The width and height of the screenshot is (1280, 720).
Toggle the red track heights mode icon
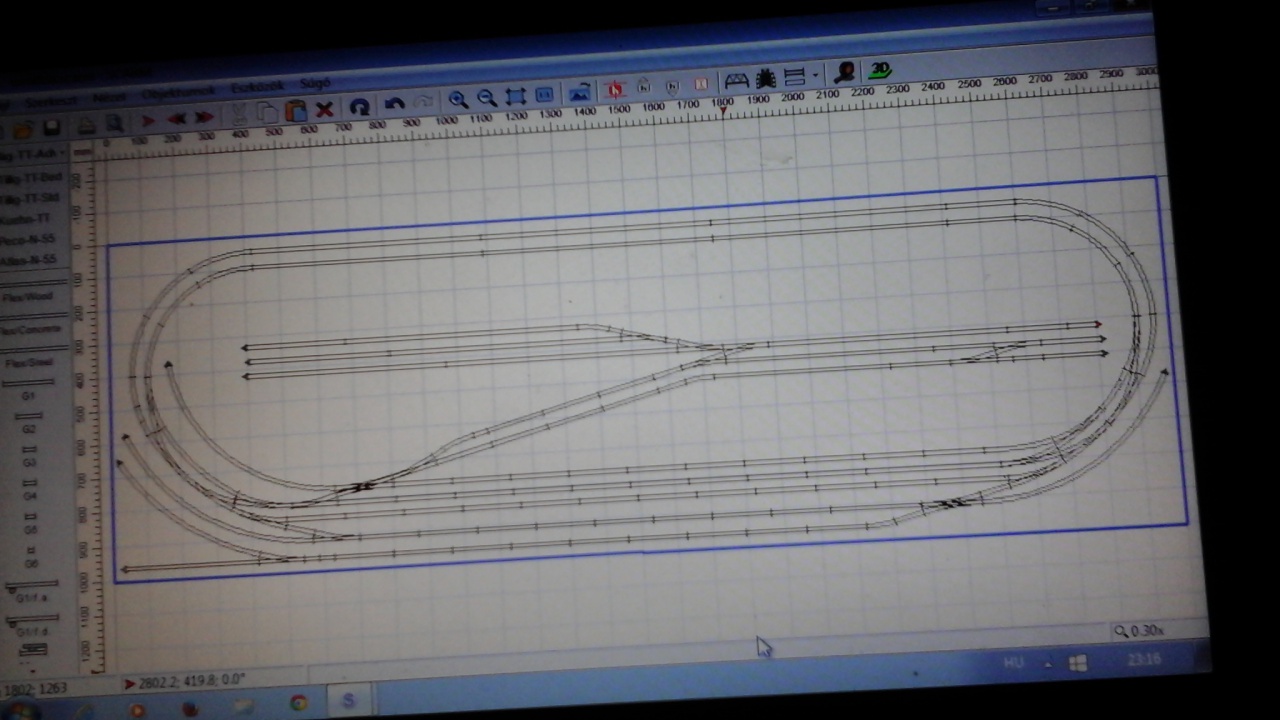click(614, 89)
